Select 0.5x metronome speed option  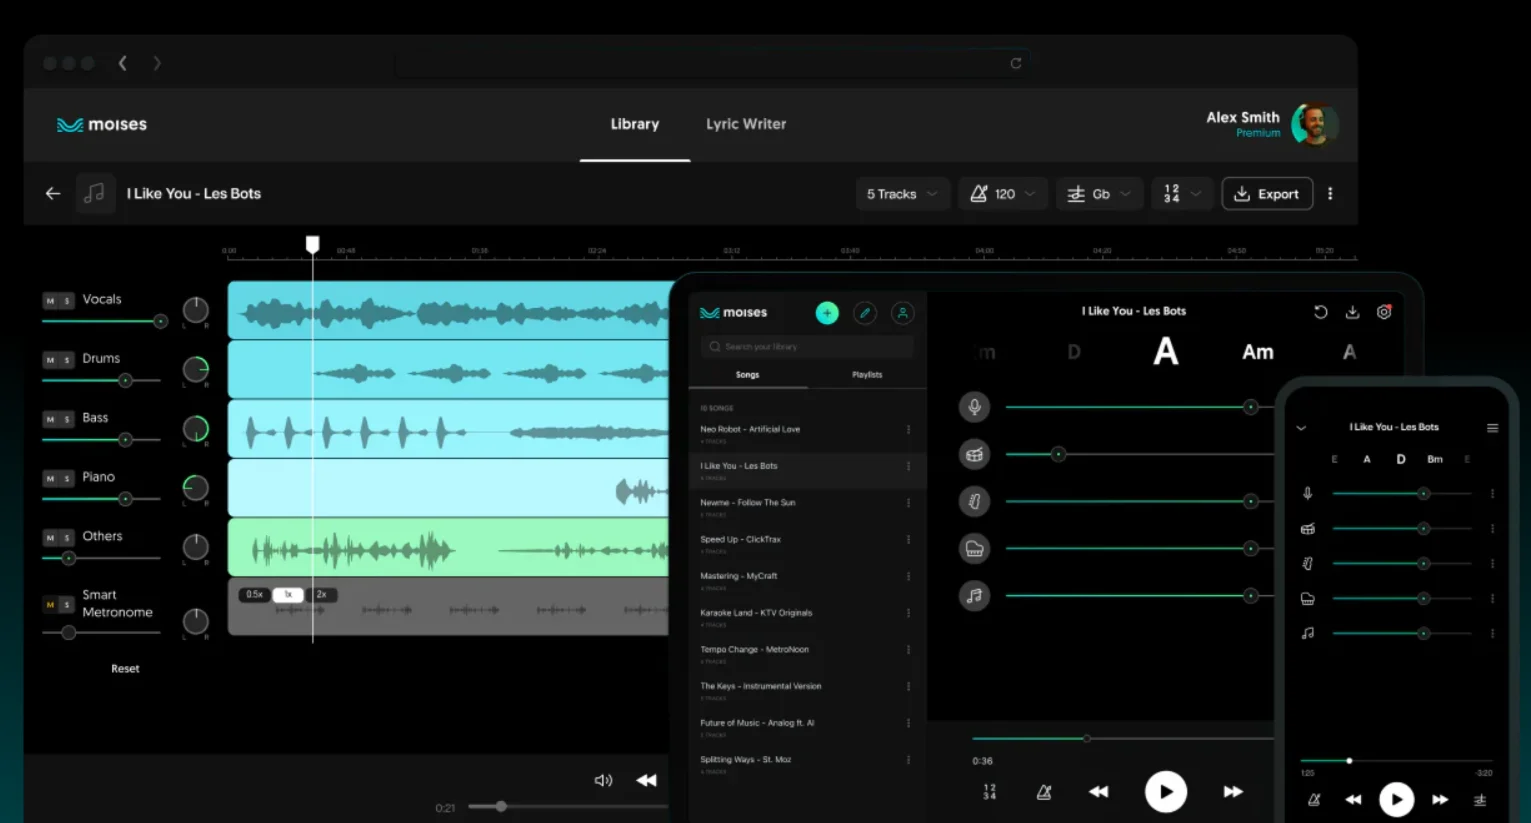[255, 594]
